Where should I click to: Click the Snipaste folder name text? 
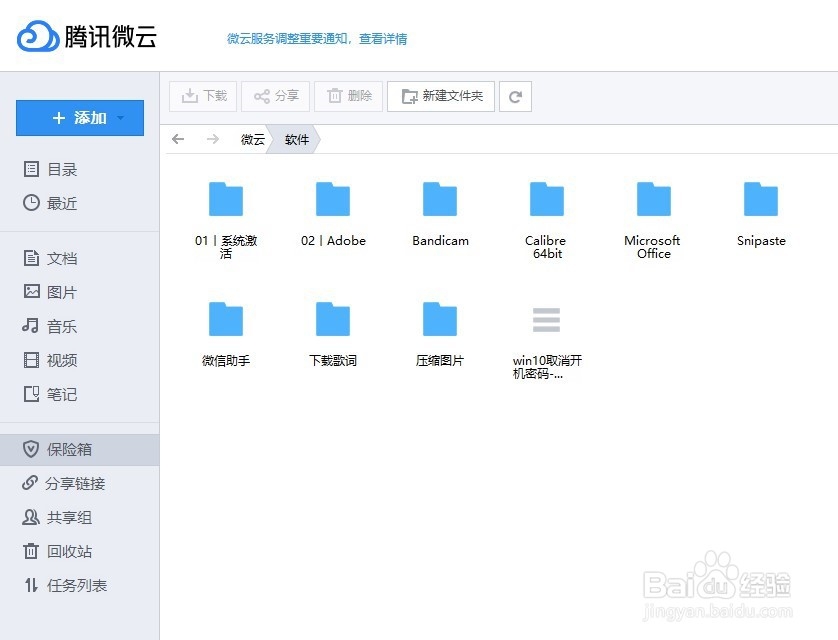[761, 241]
